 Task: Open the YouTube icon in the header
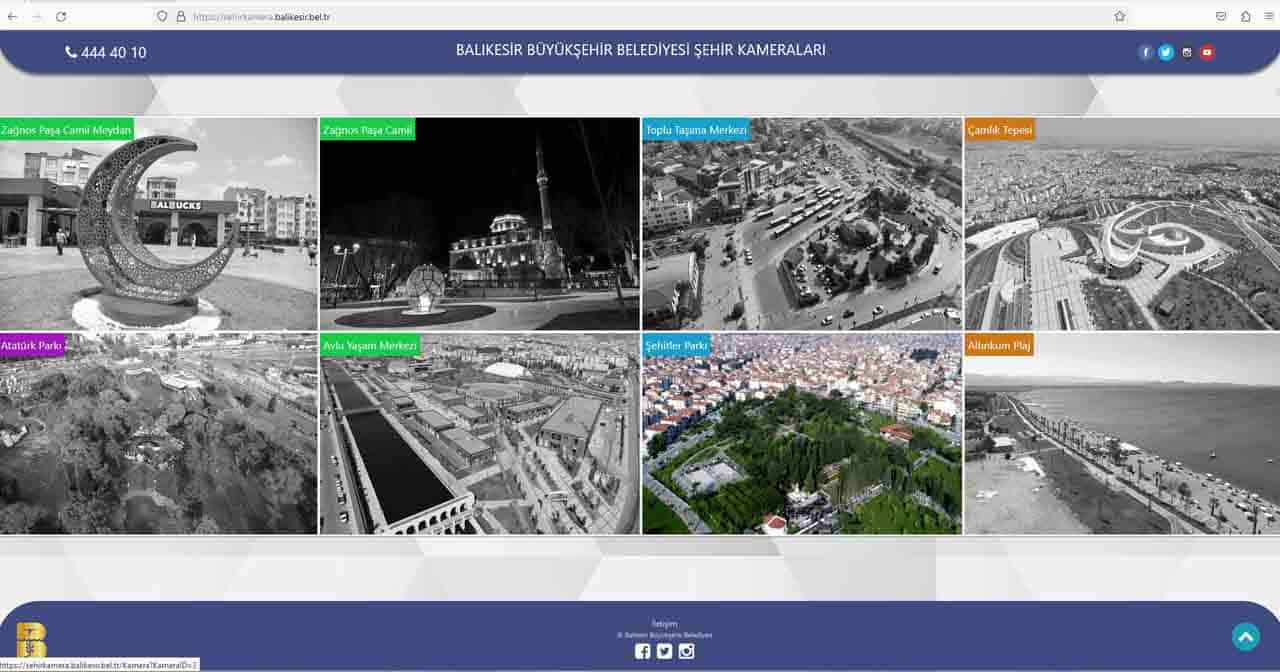[x=1207, y=53]
